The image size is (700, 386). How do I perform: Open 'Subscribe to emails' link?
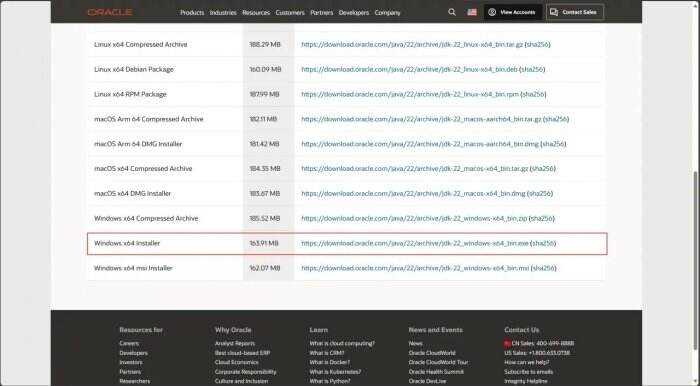tap(529, 372)
